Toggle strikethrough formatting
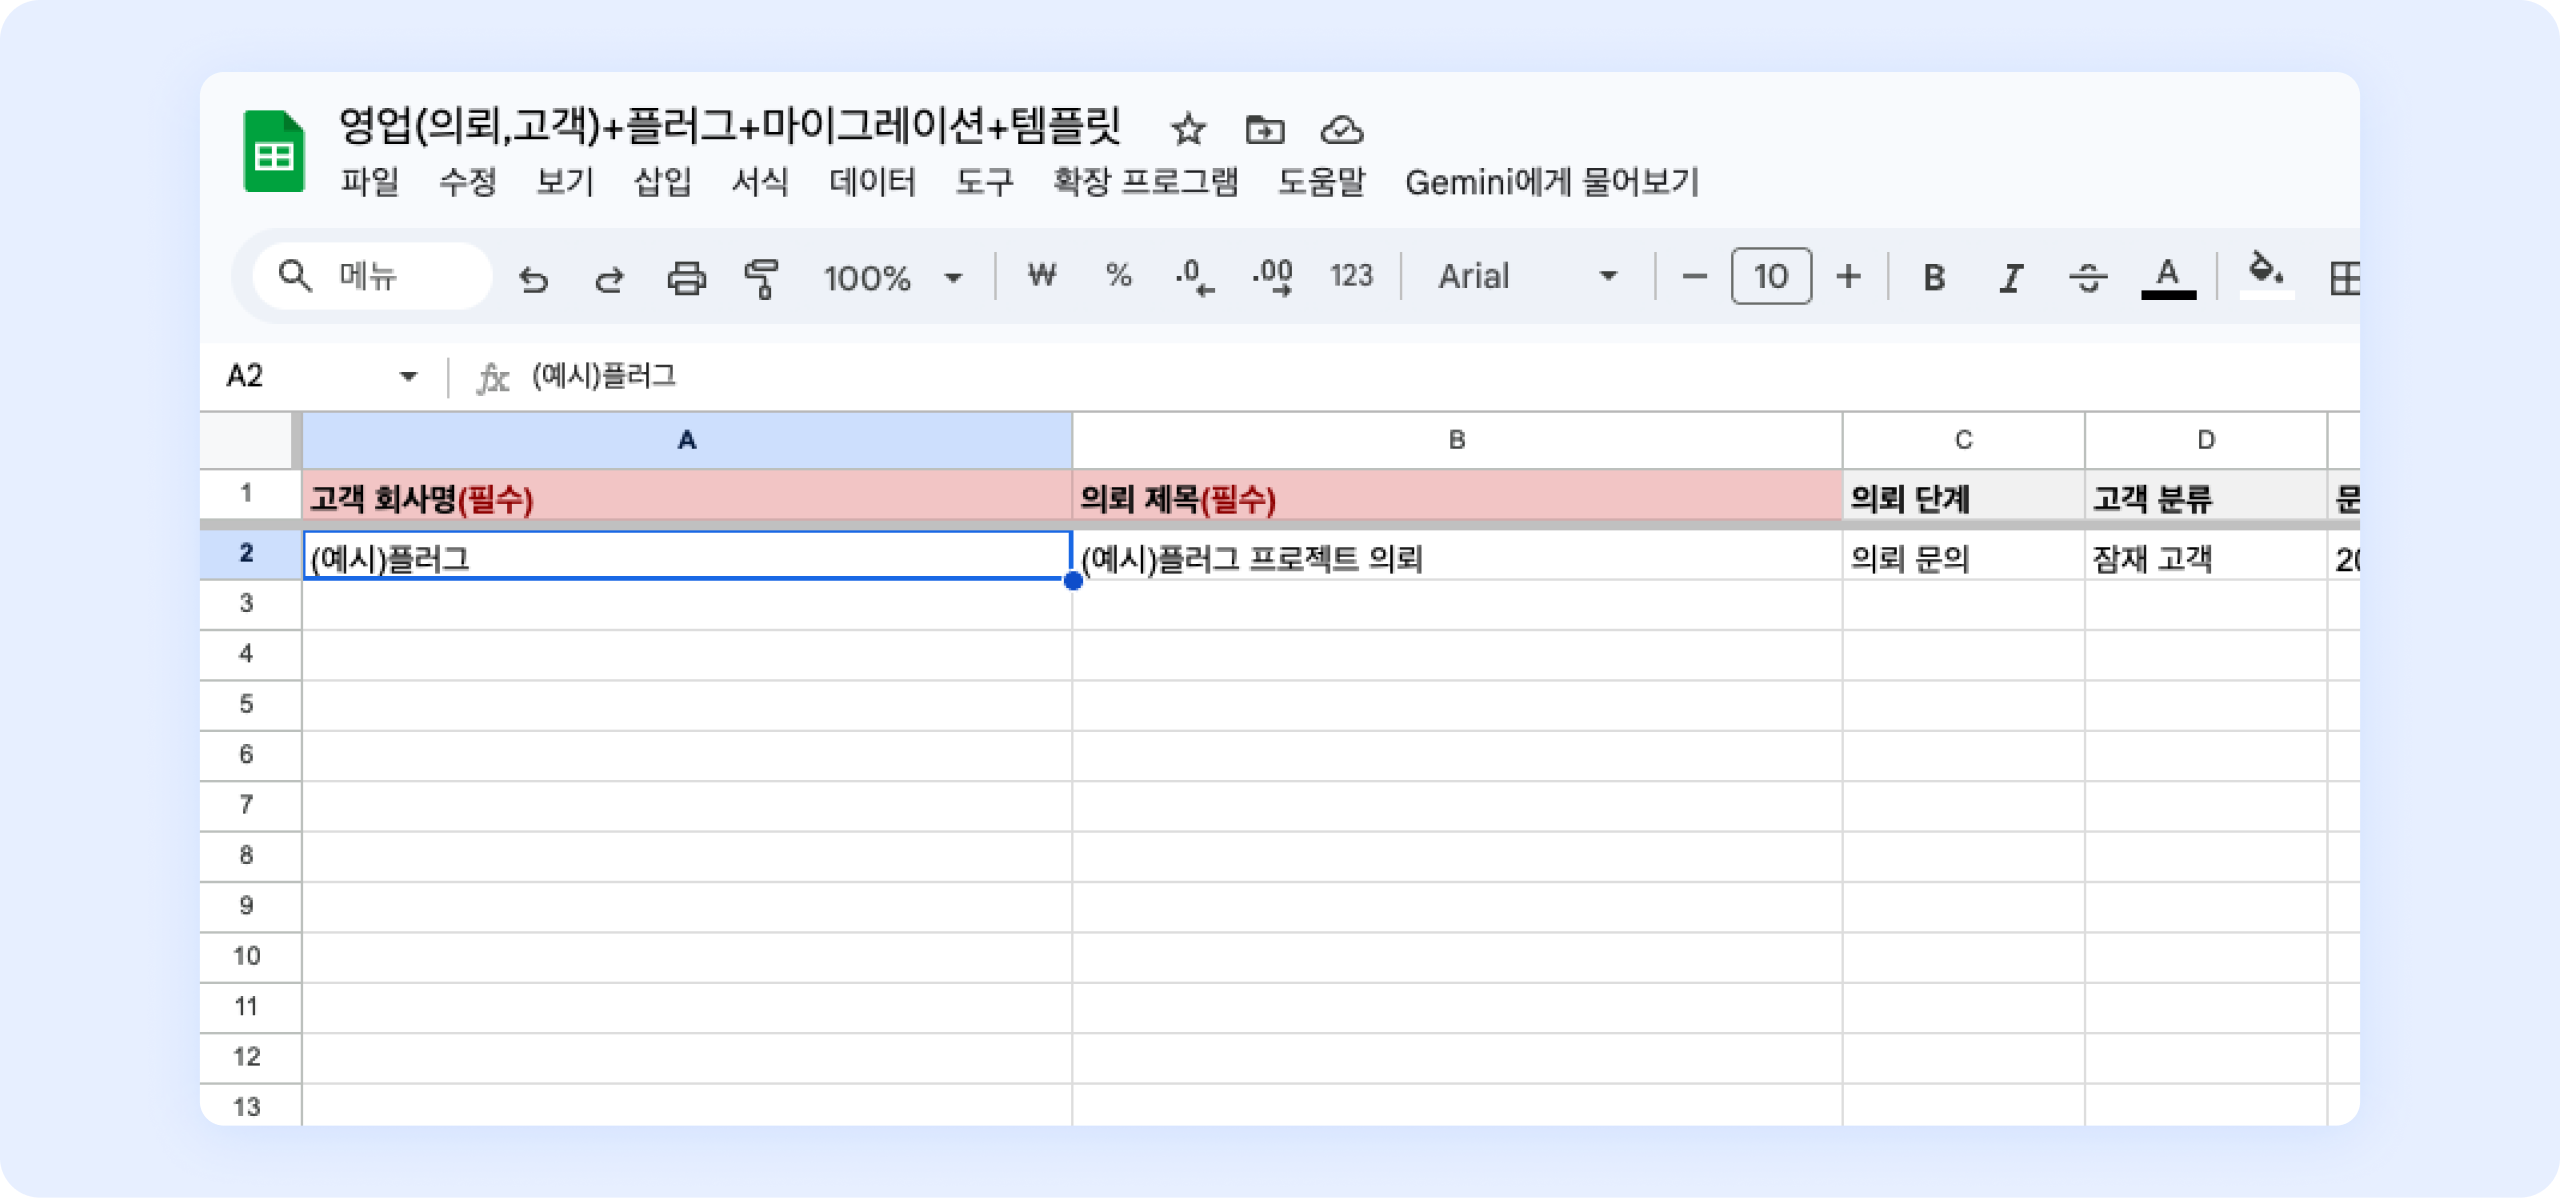 click(x=2088, y=277)
